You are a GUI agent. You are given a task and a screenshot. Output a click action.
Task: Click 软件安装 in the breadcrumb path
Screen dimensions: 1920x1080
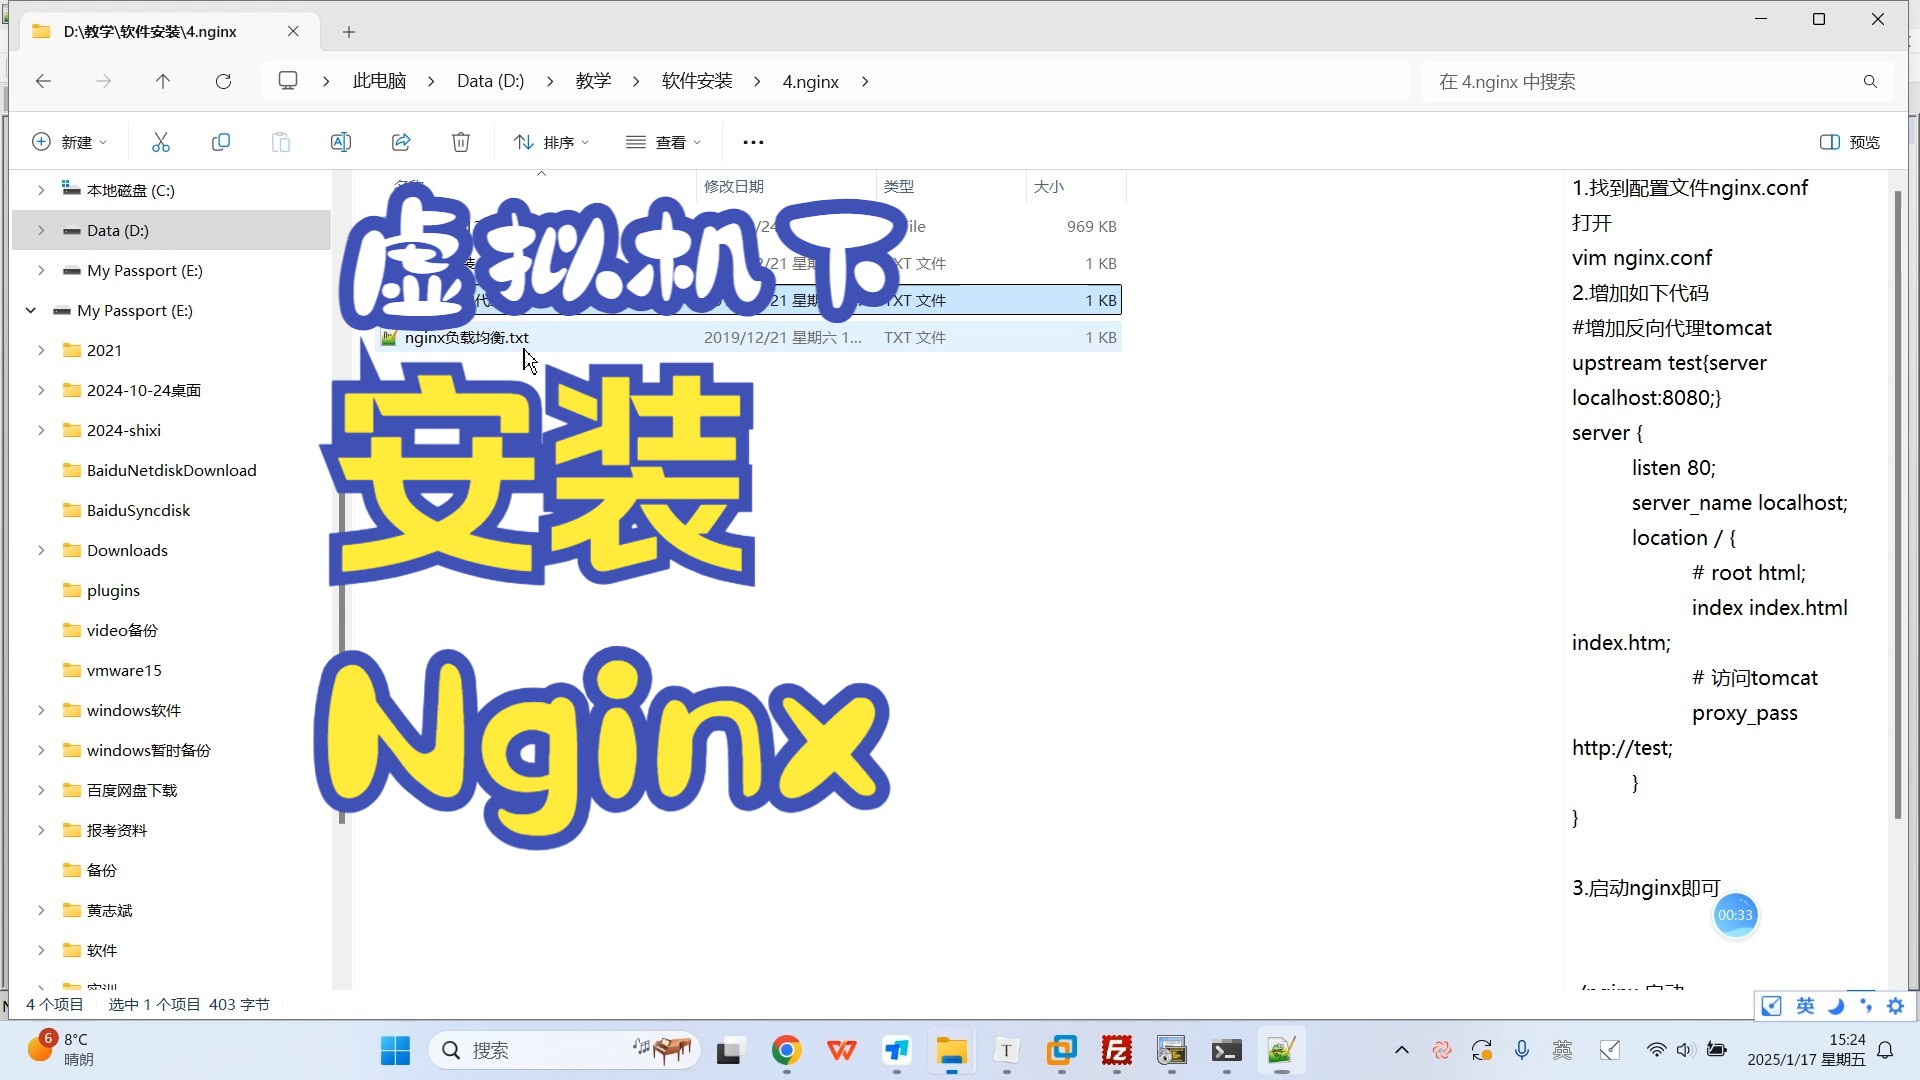point(697,81)
